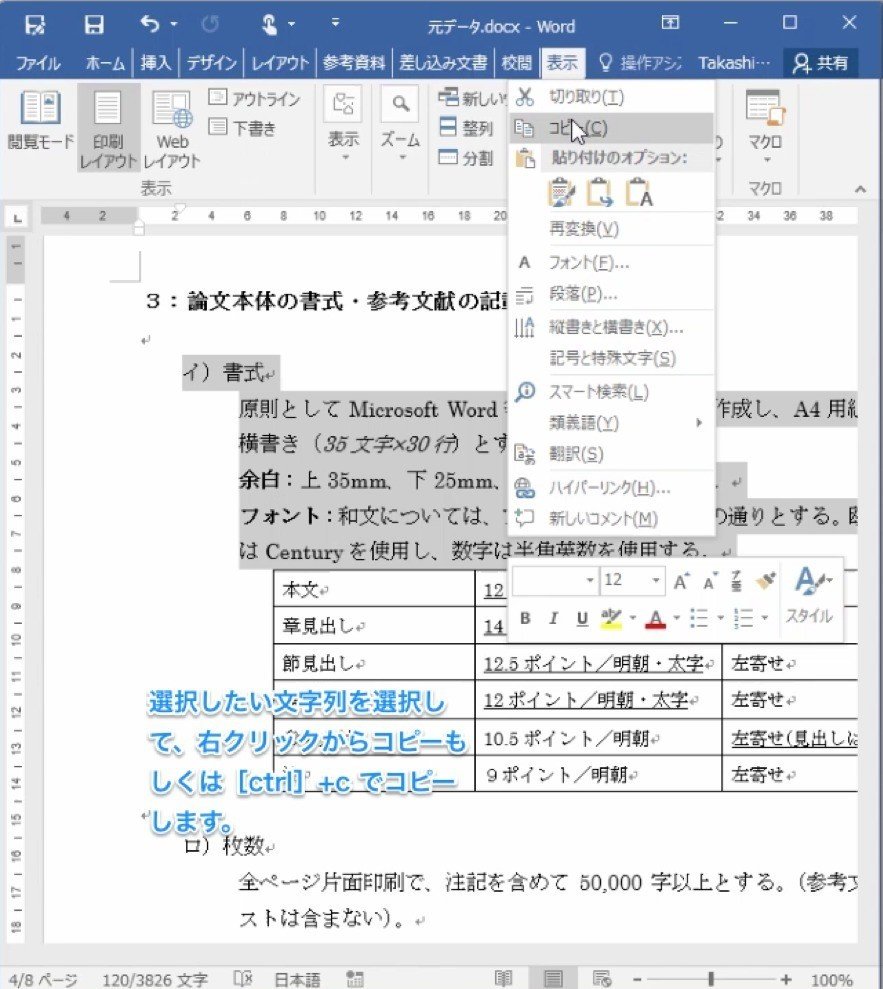Open Styles (スタイル) gallery in mini toolbar

809,594
